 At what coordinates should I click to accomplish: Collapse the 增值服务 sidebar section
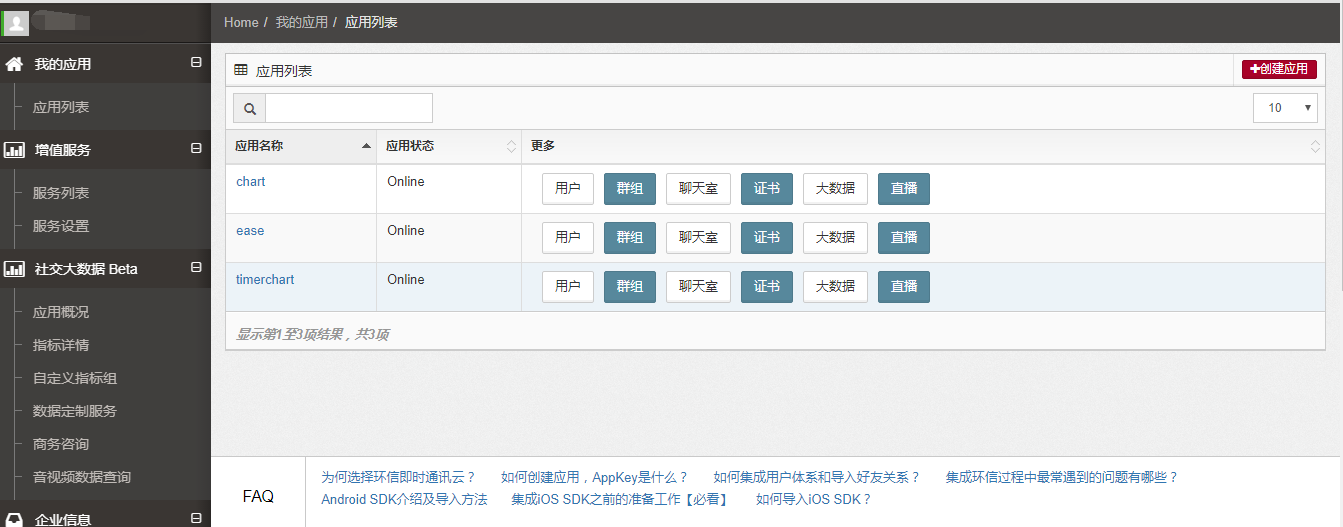[196, 149]
